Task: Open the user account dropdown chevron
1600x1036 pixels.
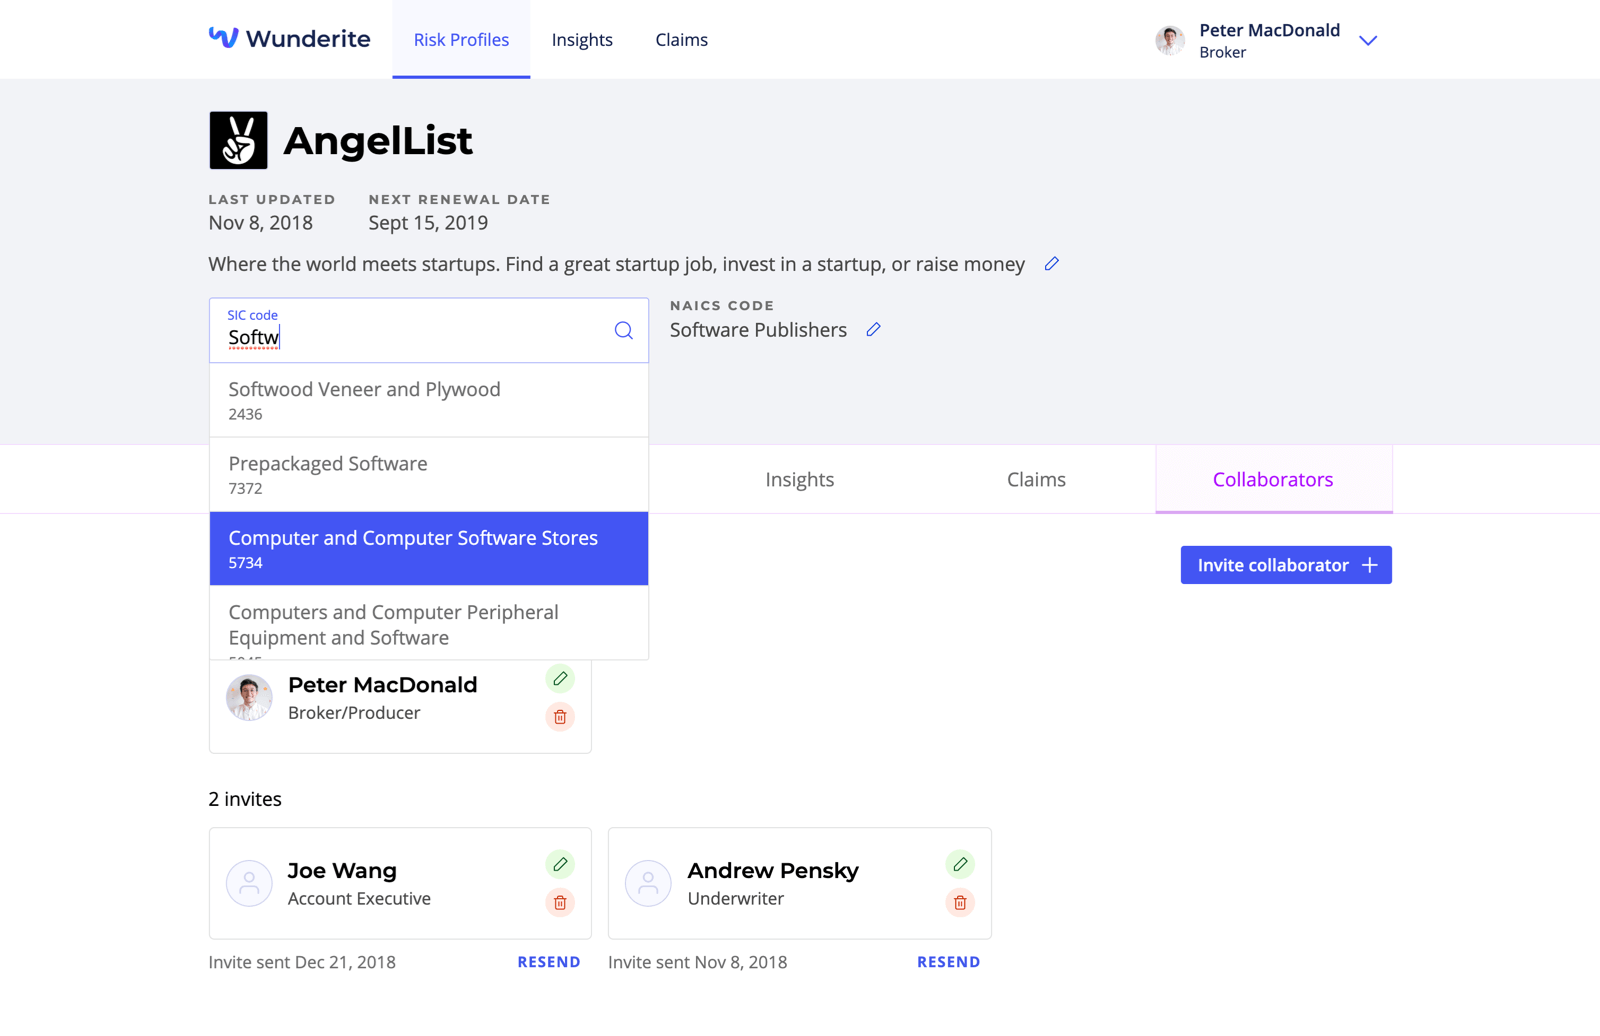Action: pos(1368,40)
